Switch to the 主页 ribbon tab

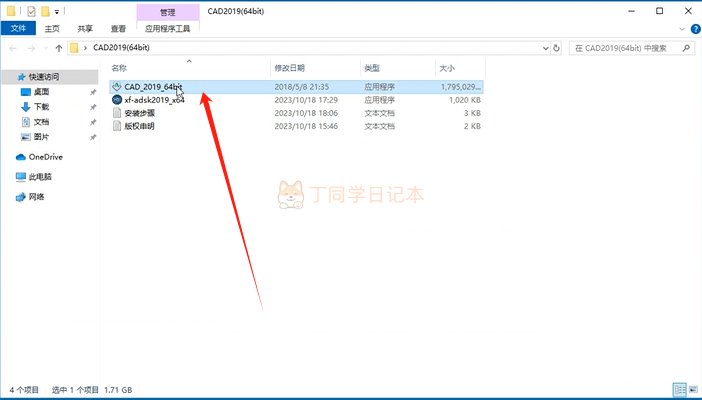click(x=52, y=28)
